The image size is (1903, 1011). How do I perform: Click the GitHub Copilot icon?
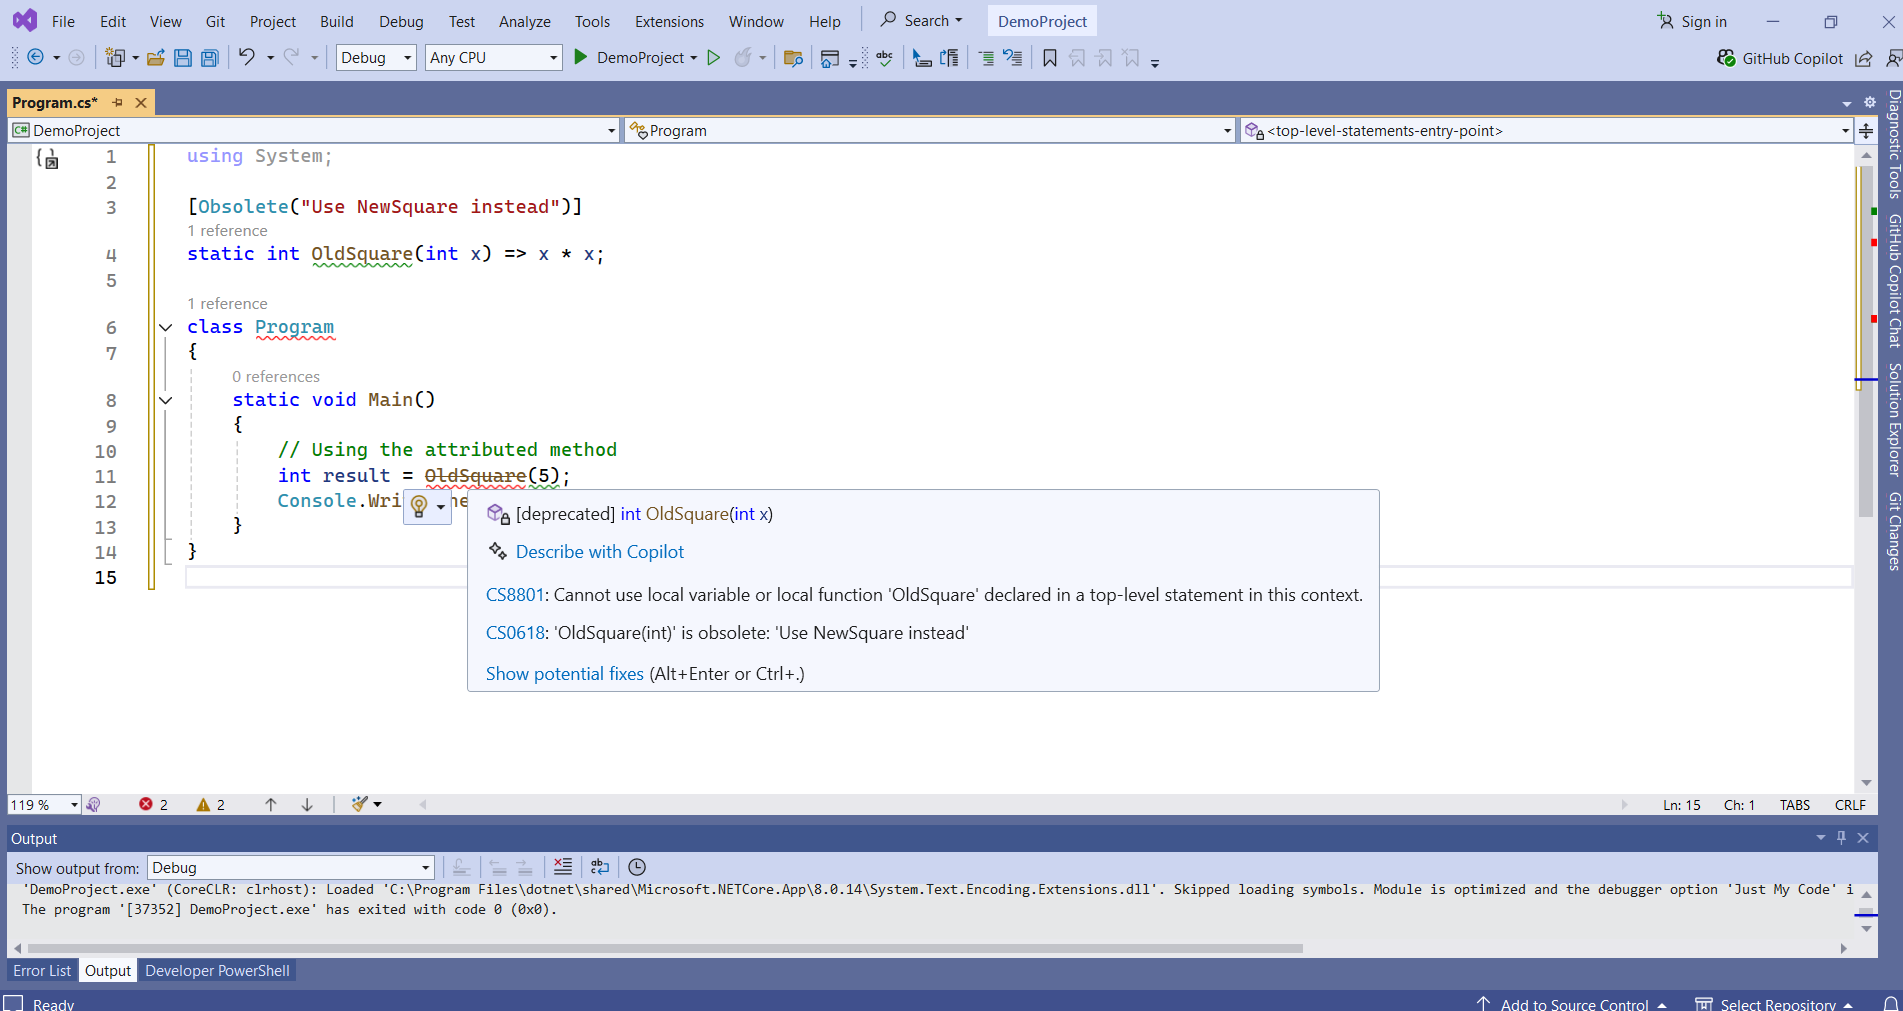tap(1726, 58)
